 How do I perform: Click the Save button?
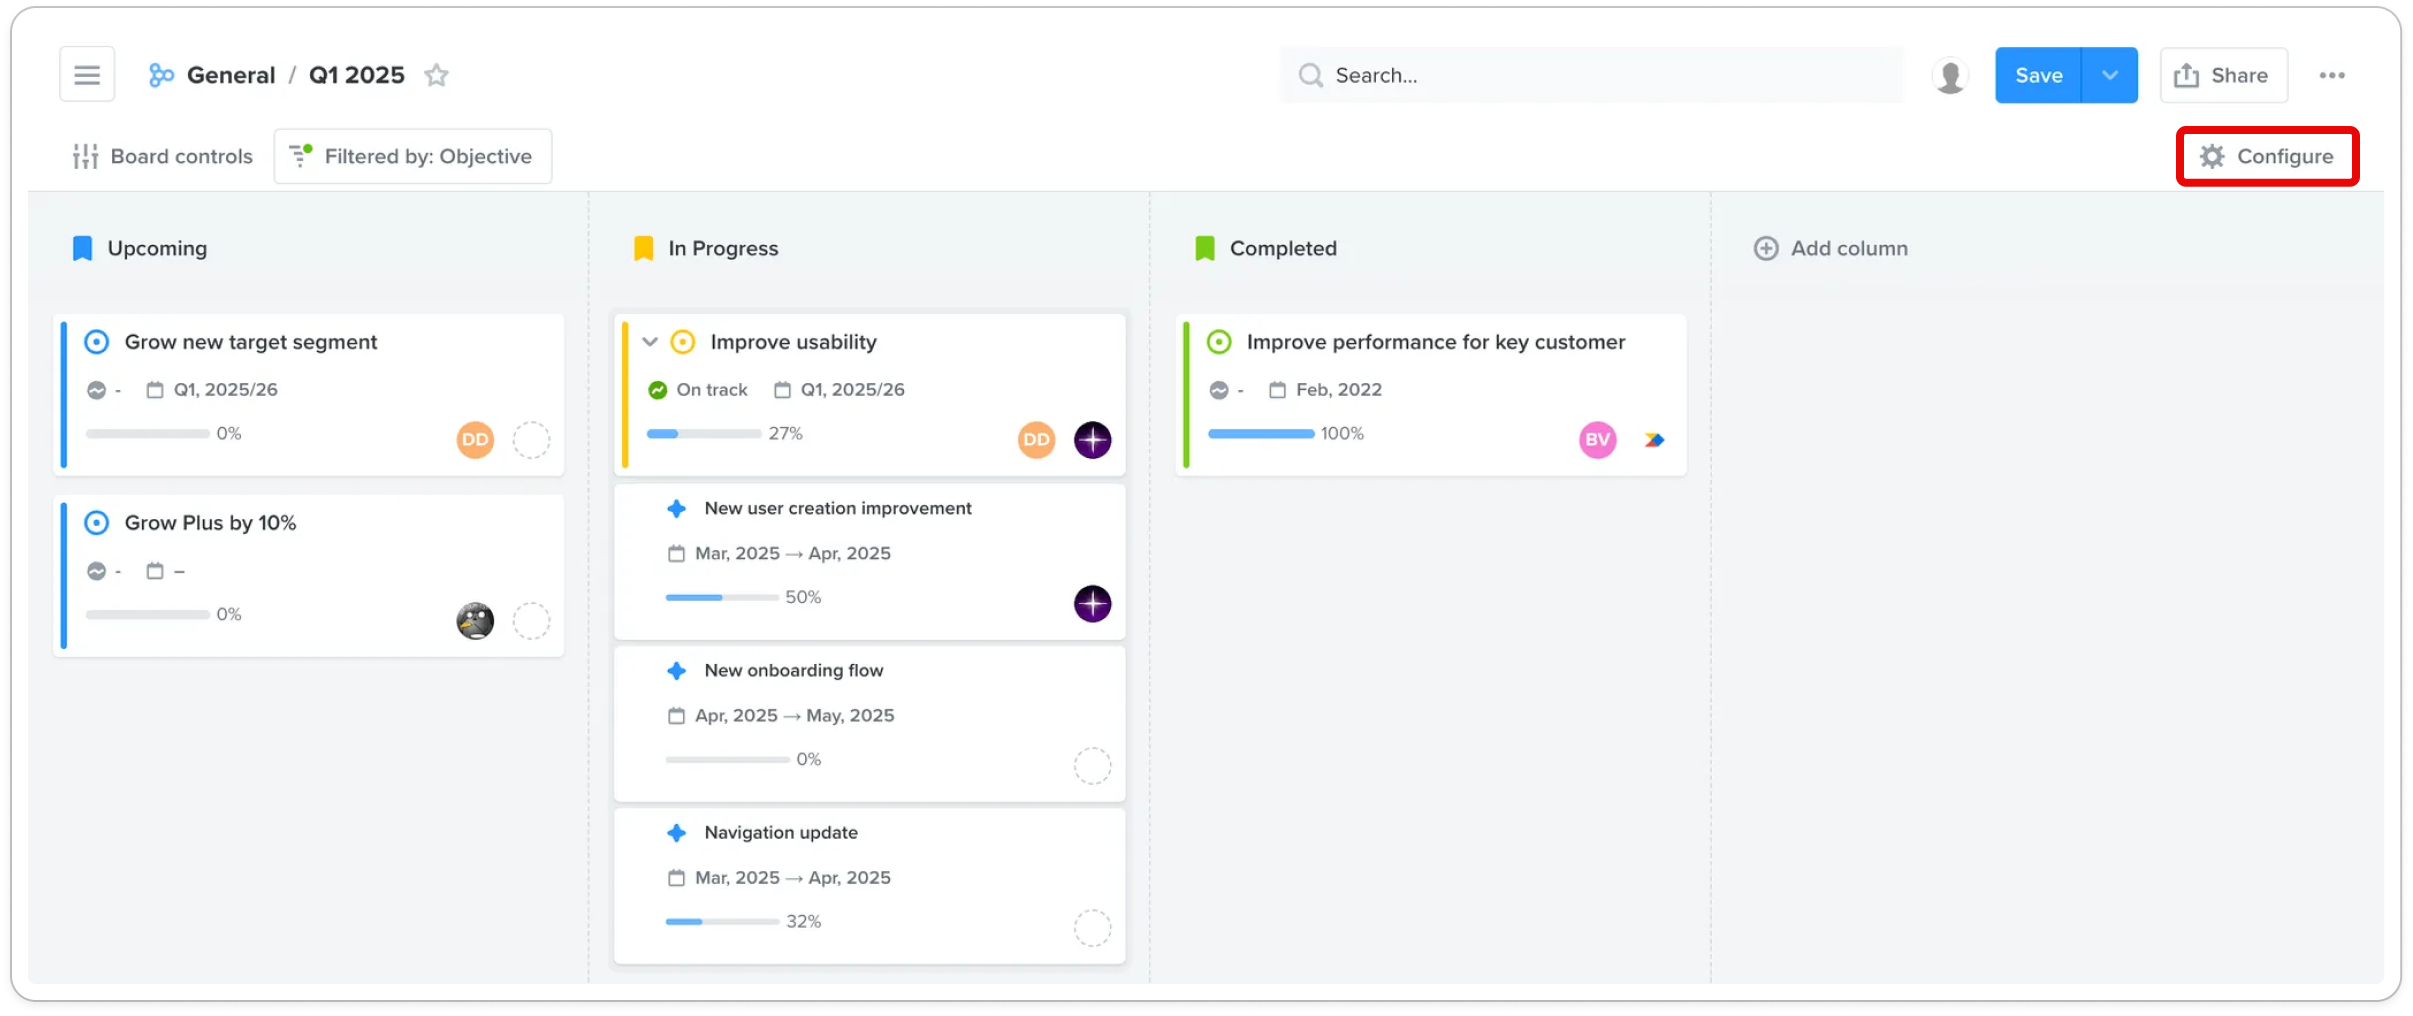[x=2039, y=75]
